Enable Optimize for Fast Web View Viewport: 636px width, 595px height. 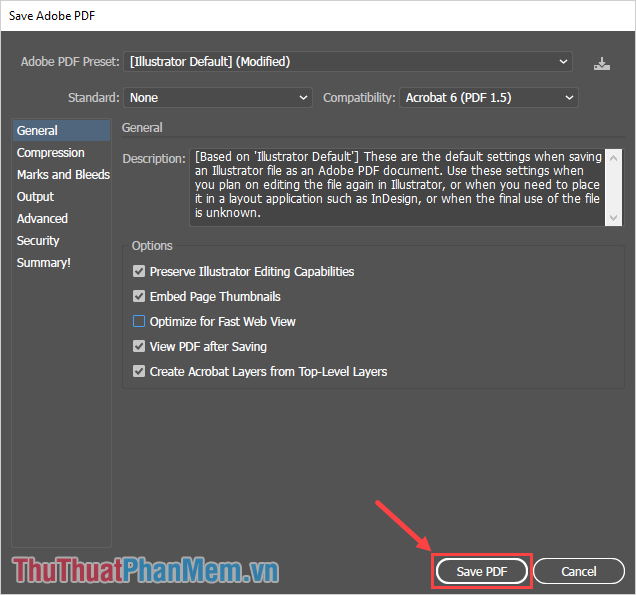coord(139,322)
